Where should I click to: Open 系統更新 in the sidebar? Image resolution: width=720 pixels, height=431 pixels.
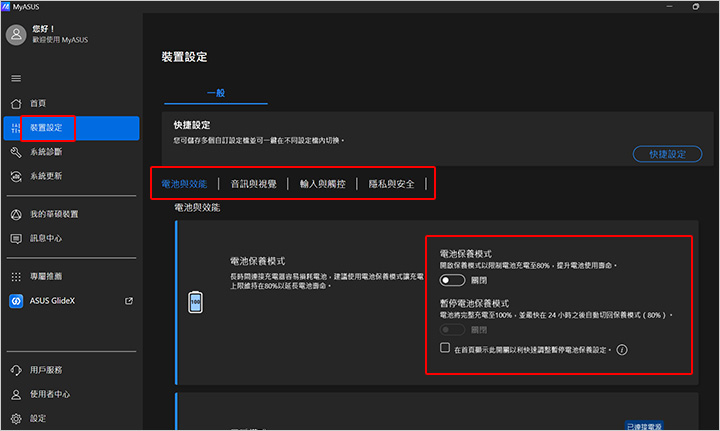point(71,176)
